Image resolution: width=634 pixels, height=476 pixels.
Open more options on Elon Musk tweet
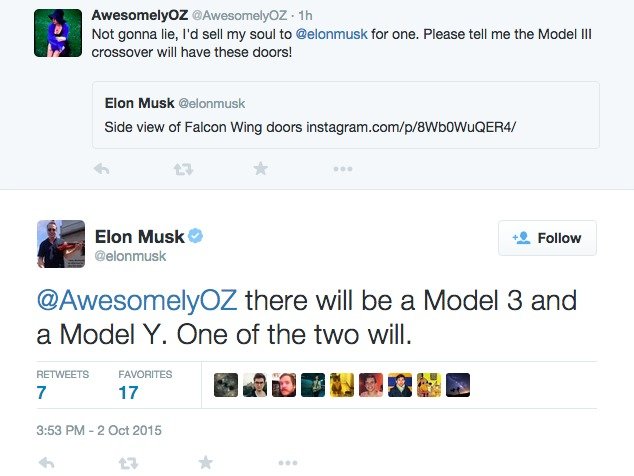point(288,463)
